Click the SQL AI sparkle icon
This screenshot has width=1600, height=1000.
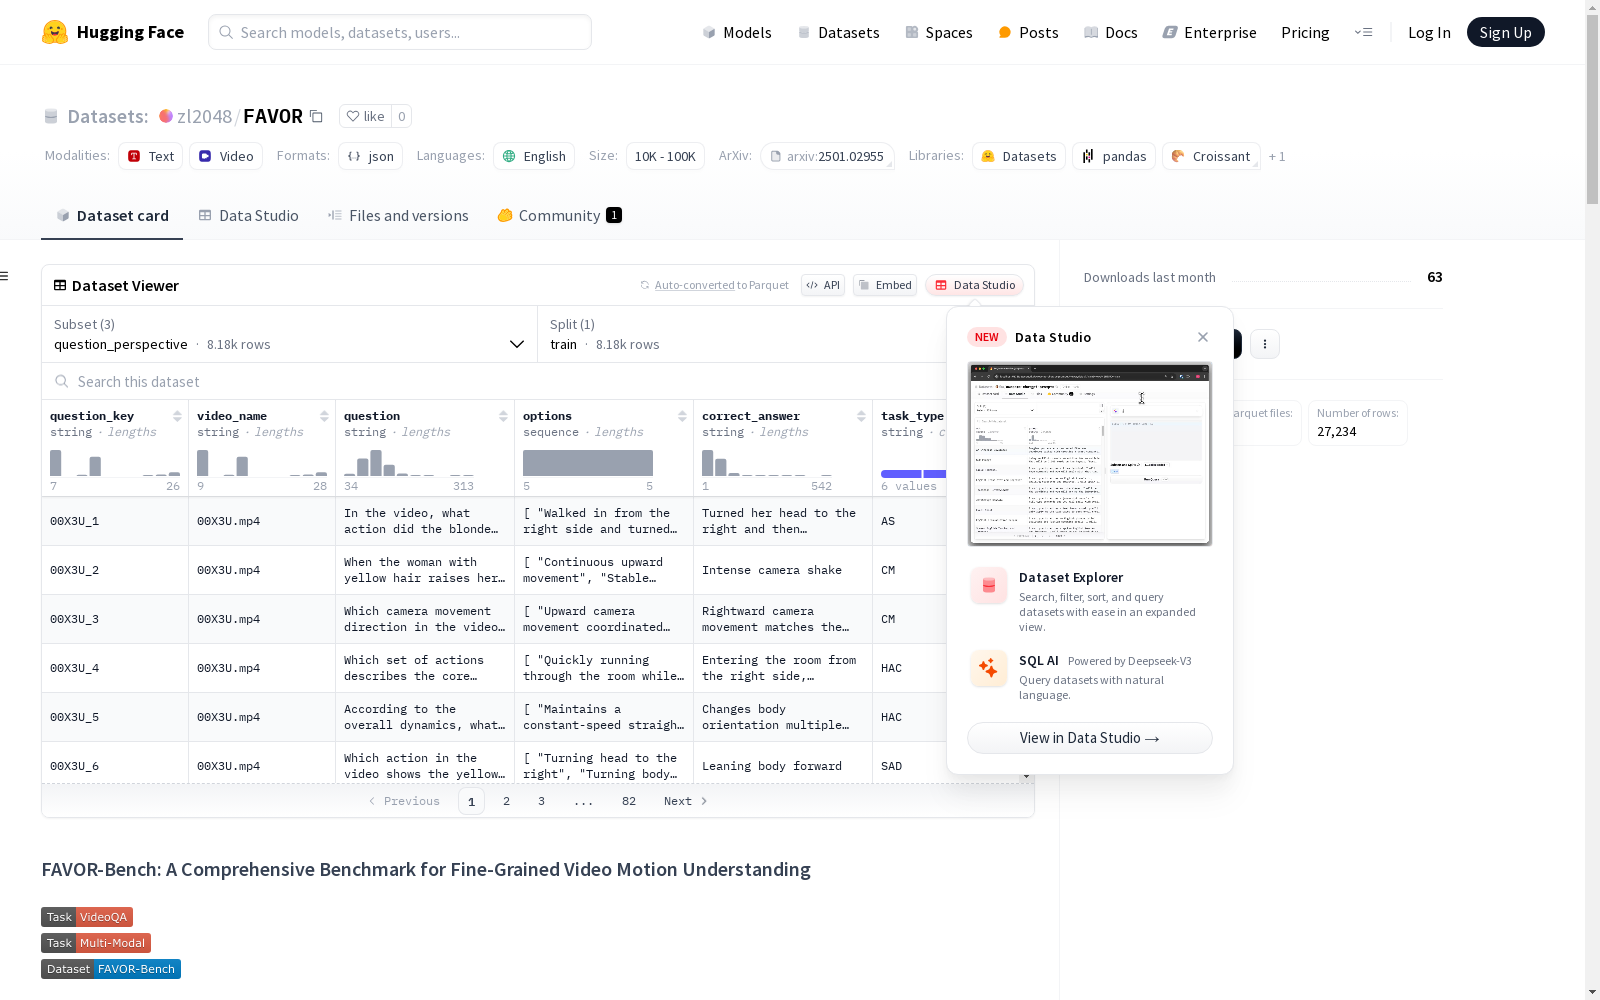click(x=988, y=668)
